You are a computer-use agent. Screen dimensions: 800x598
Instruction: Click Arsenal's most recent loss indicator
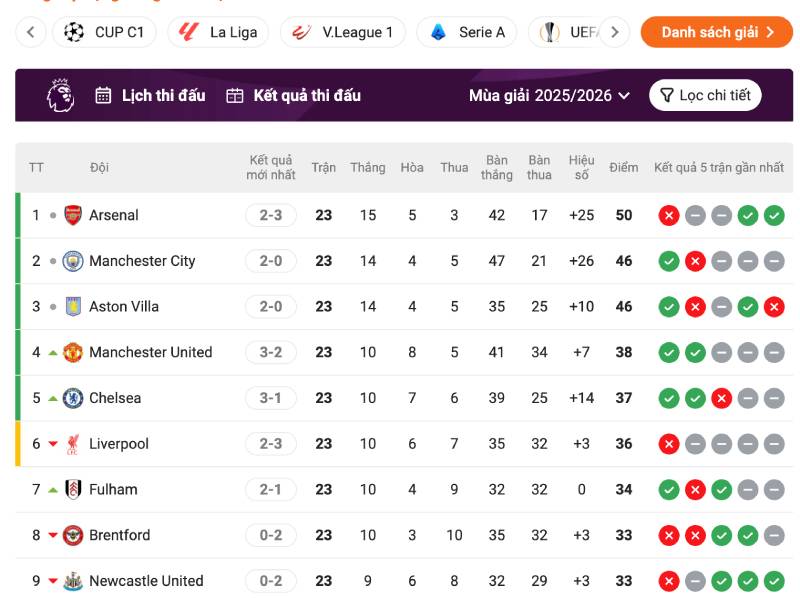669,215
